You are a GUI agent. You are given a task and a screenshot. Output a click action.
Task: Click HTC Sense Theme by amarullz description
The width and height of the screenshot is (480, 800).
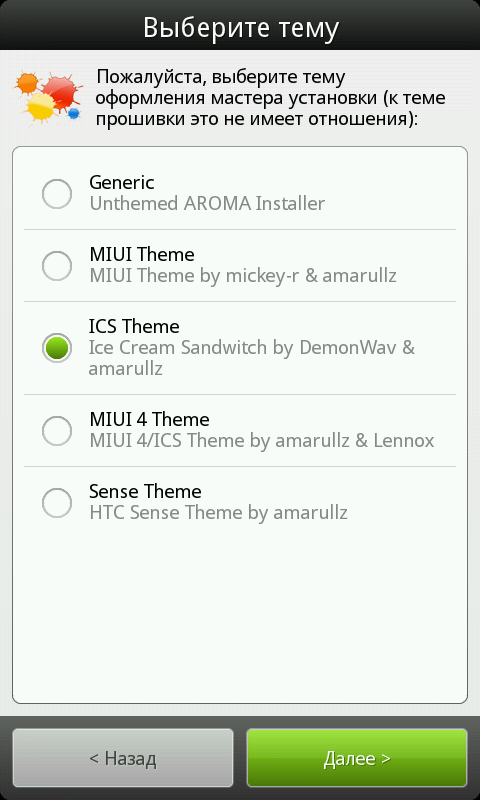(218, 513)
